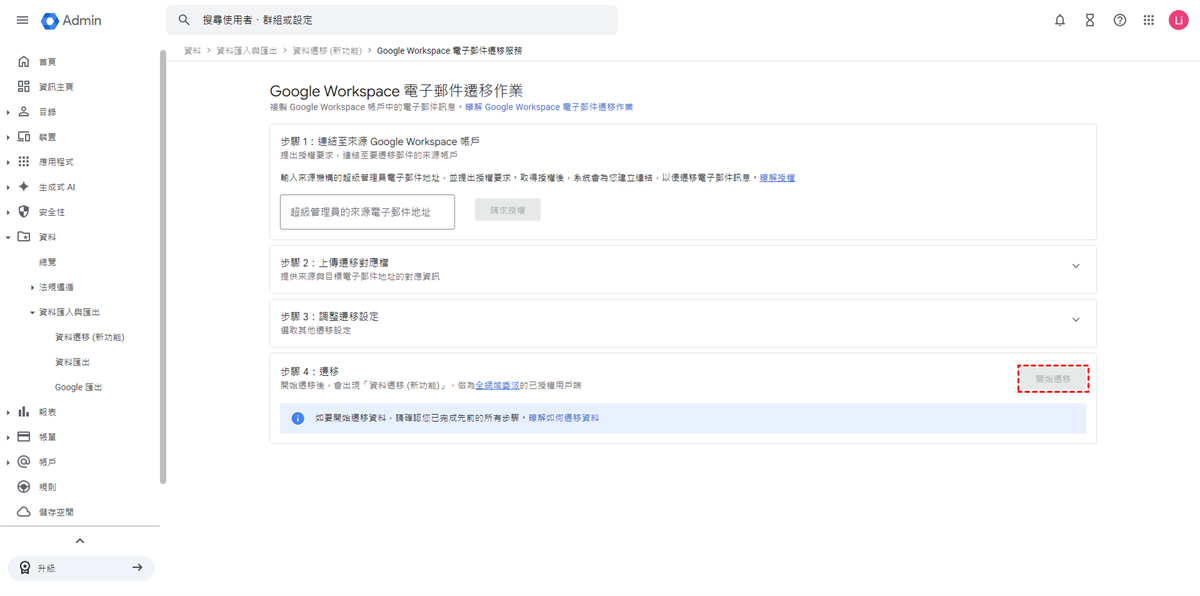The width and height of the screenshot is (1200, 596).
Task: Click the 帳戶 at-sign icon
Action: tap(24, 462)
